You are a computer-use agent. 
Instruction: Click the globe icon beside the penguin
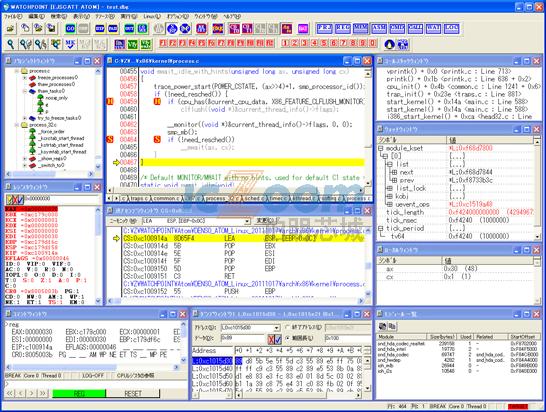pyautogui.click(x=403, y=44)
